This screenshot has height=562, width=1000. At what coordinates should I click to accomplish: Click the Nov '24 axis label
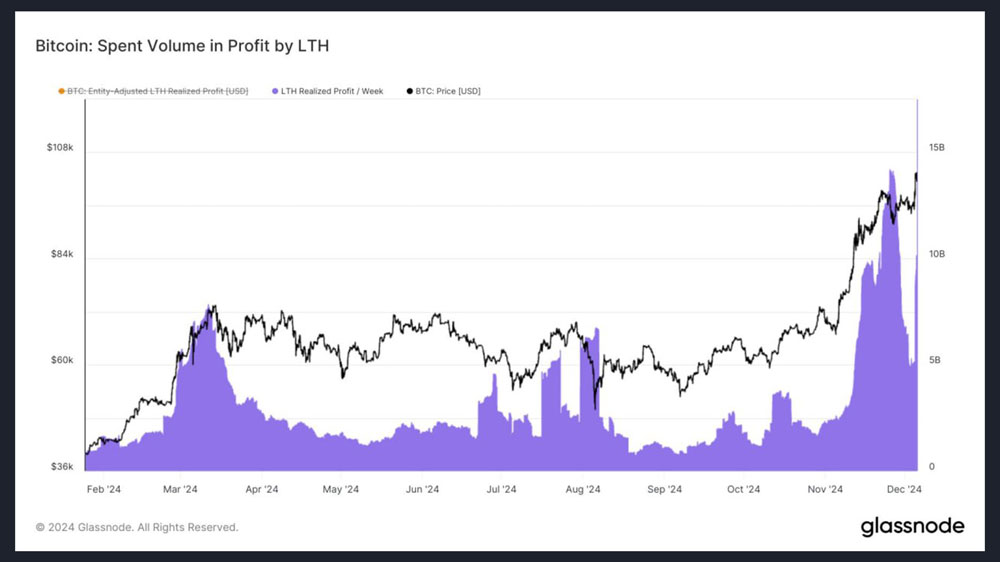[x=825, y=489]
